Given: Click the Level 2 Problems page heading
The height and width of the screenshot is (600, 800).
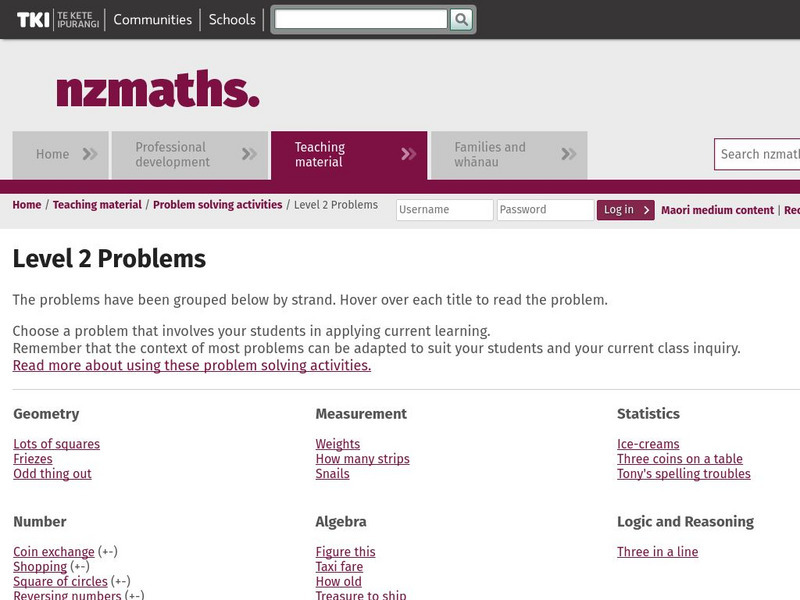Looking at the screenshot, I should click(109, 259).
